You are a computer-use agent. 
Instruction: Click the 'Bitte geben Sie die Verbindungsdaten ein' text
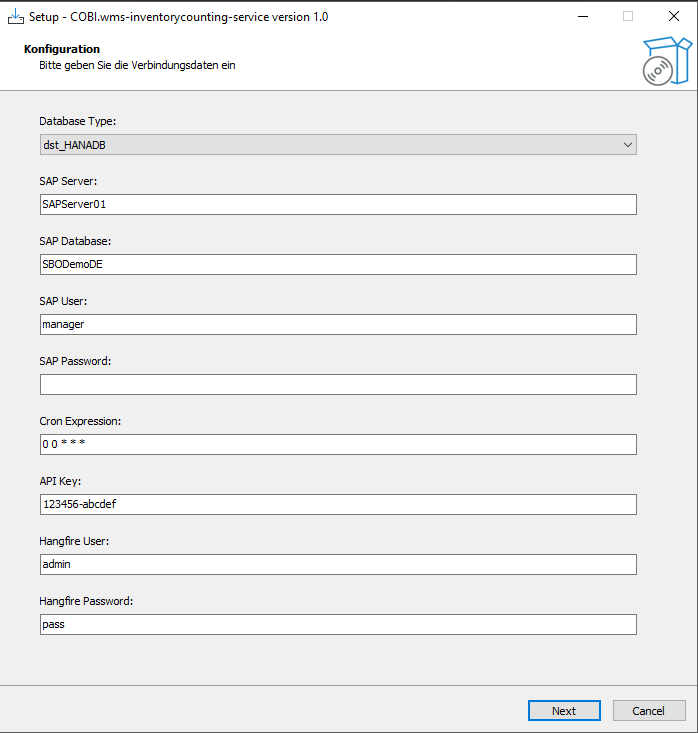tap(137, 65)
